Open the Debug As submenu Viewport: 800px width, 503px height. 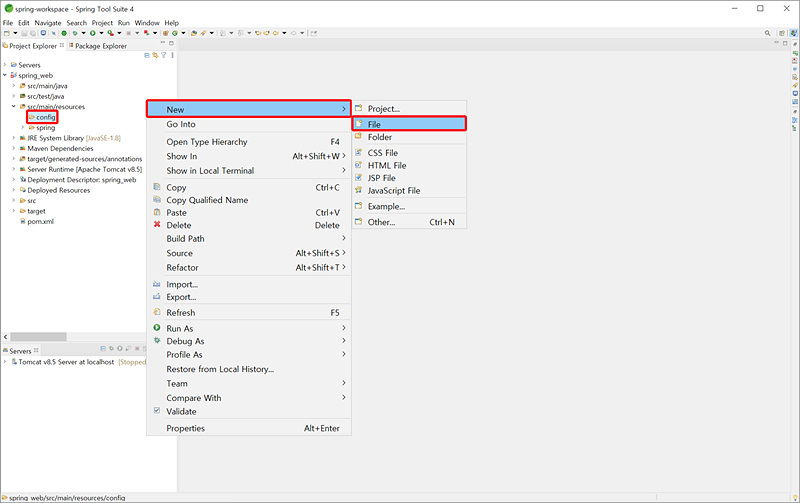pyautogui.click(x=249, y=341)
